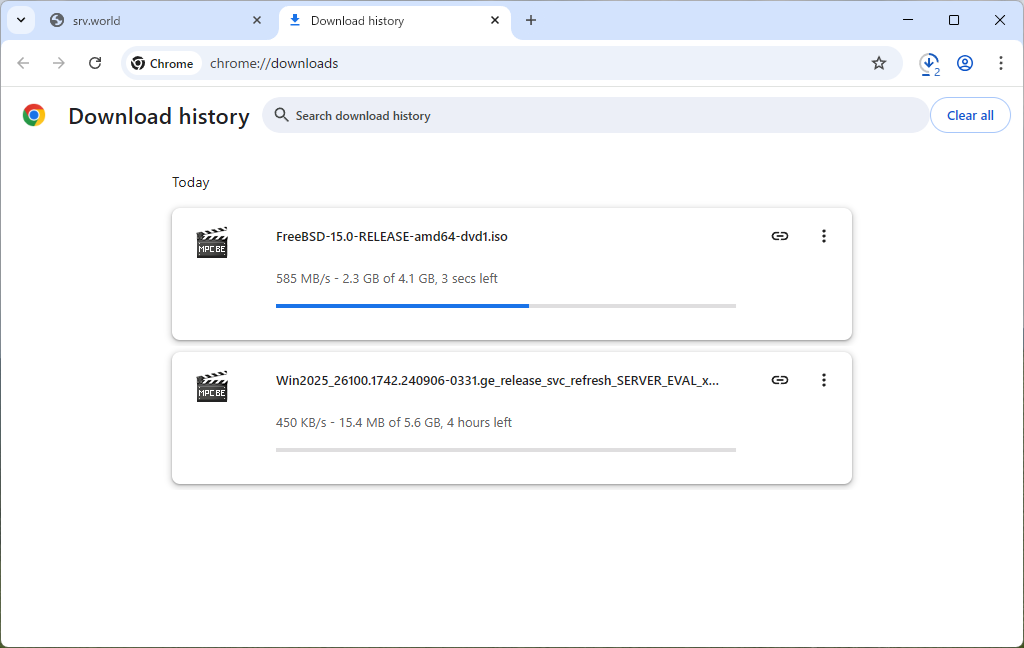Open the downloads tray icon in toolbar
Viewport: 1024px width, 648px height.
click(x=929, y=63)
